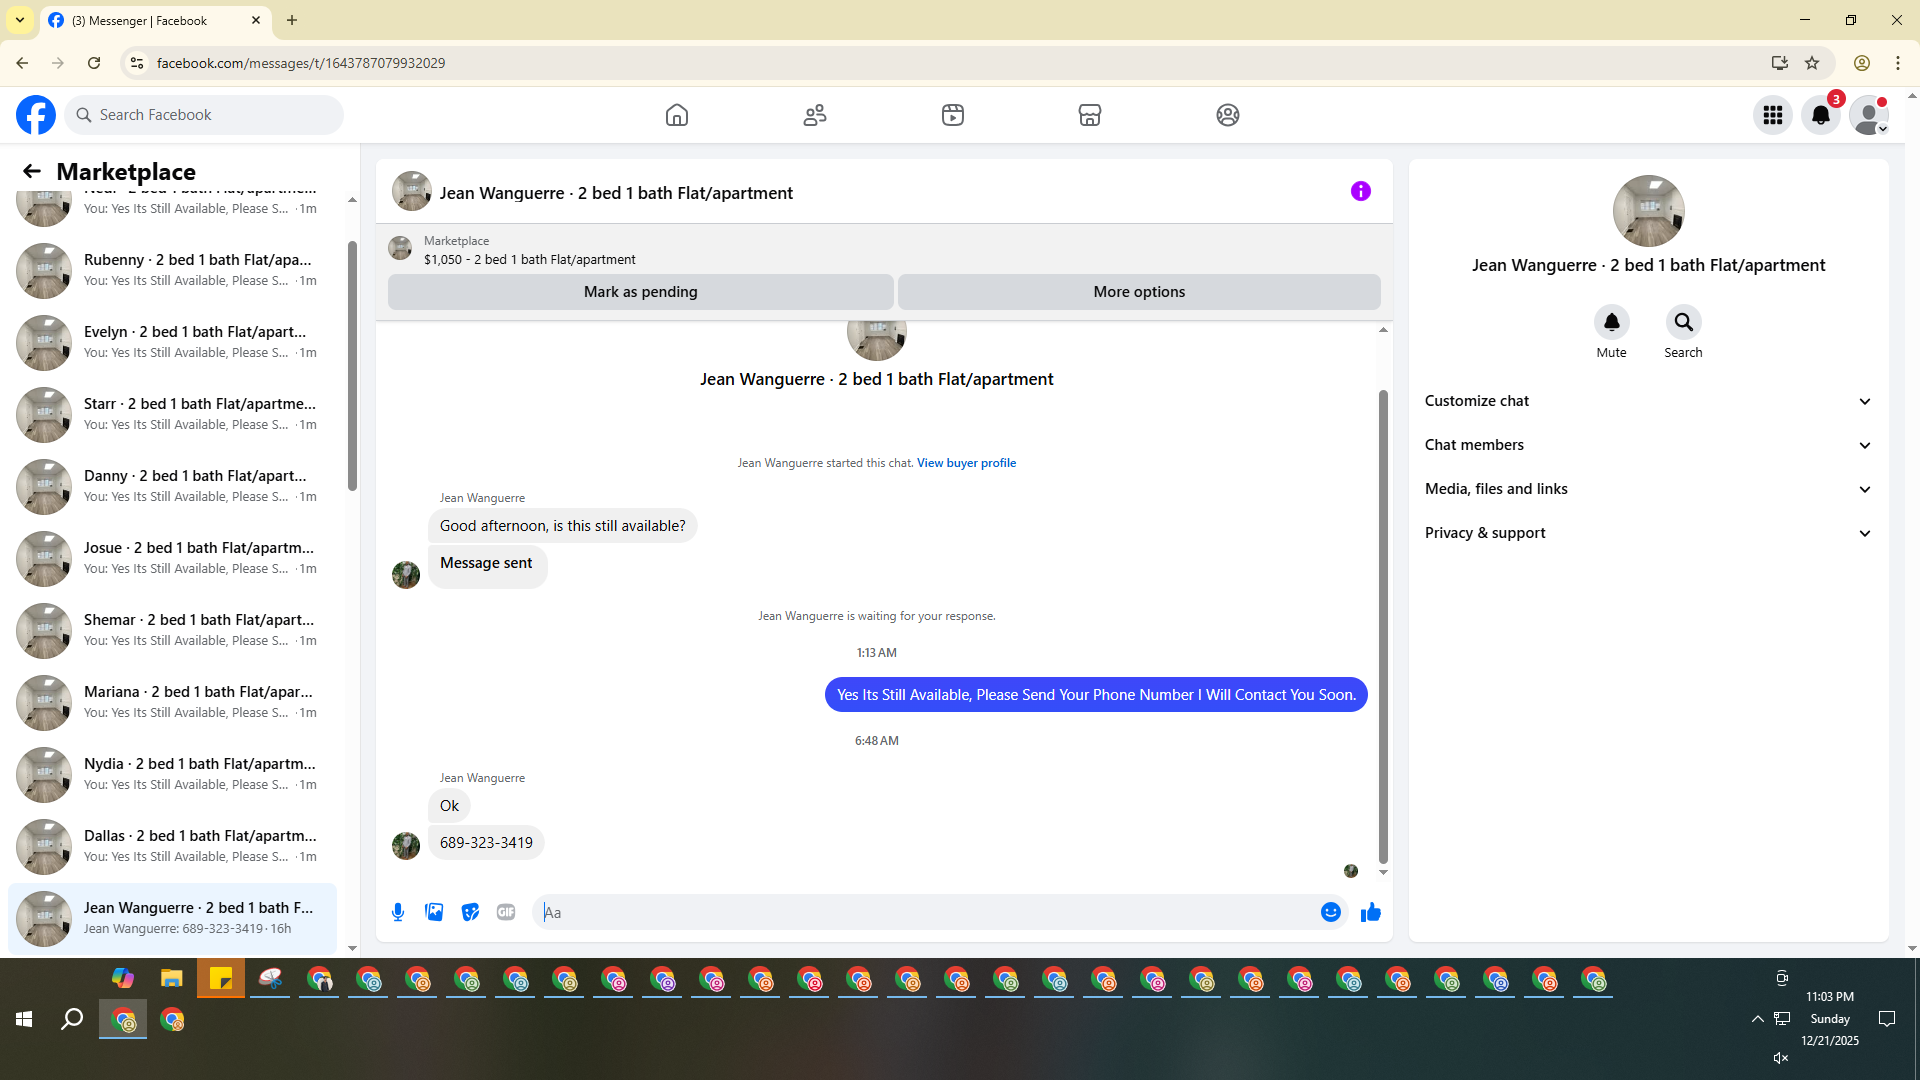The height and width of the screenshot is (1080, 1920).
Task: Choose a GIF using the GIF icon
Action: (x=506, y=912)
